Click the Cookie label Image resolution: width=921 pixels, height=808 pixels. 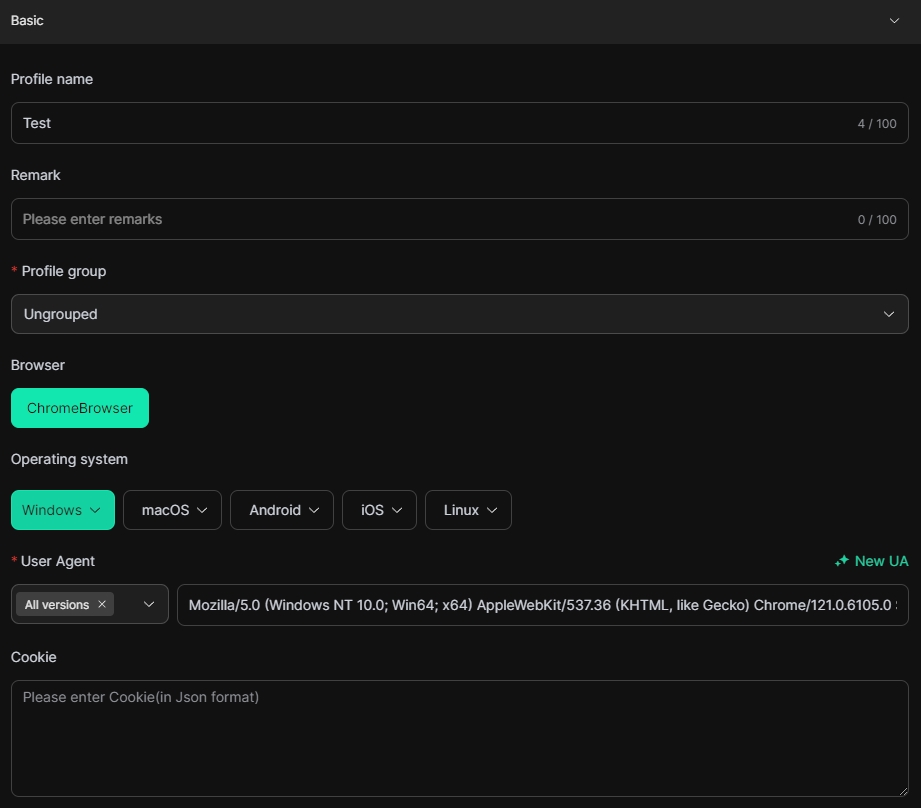pos(33,657)
